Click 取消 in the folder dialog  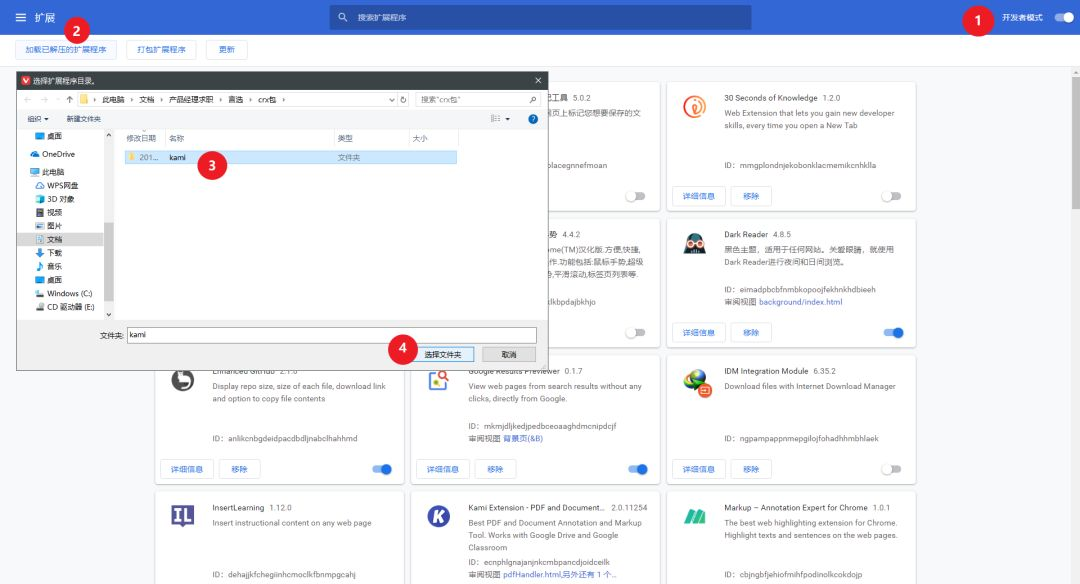[509, 355]
